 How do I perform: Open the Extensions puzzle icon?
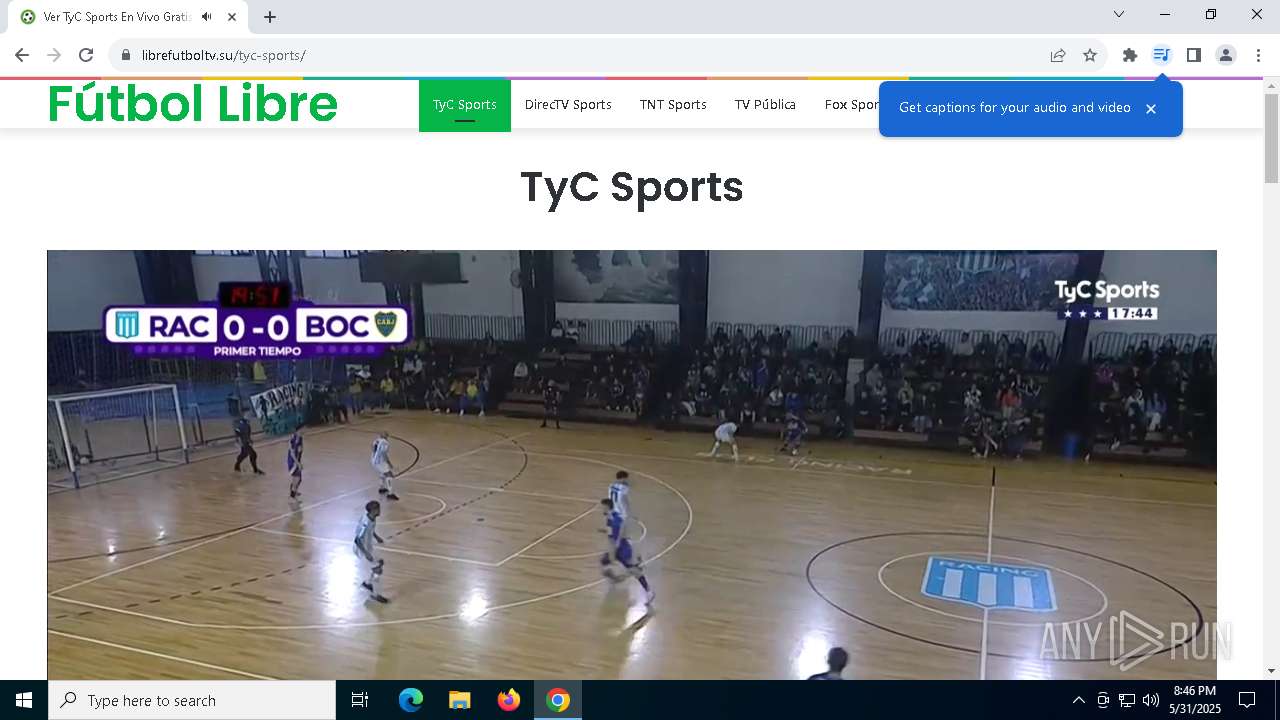pyautogui.click(x=1130, y=55)
